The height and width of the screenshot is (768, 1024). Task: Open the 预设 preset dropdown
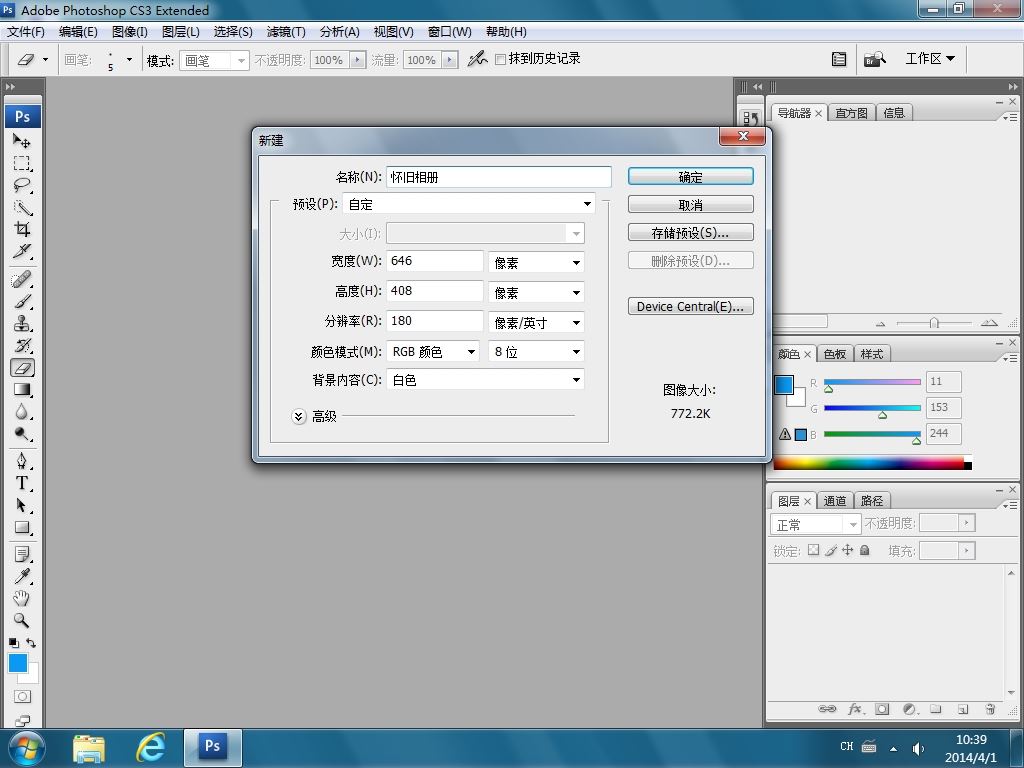click(468, 204)
